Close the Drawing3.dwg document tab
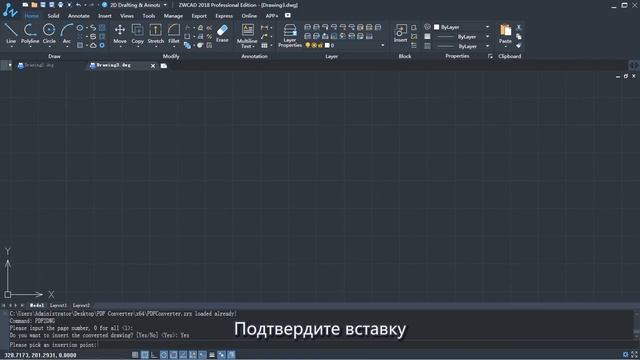This screenshot has width=640, height=360. pyautogui.click(x=153, y=66)
